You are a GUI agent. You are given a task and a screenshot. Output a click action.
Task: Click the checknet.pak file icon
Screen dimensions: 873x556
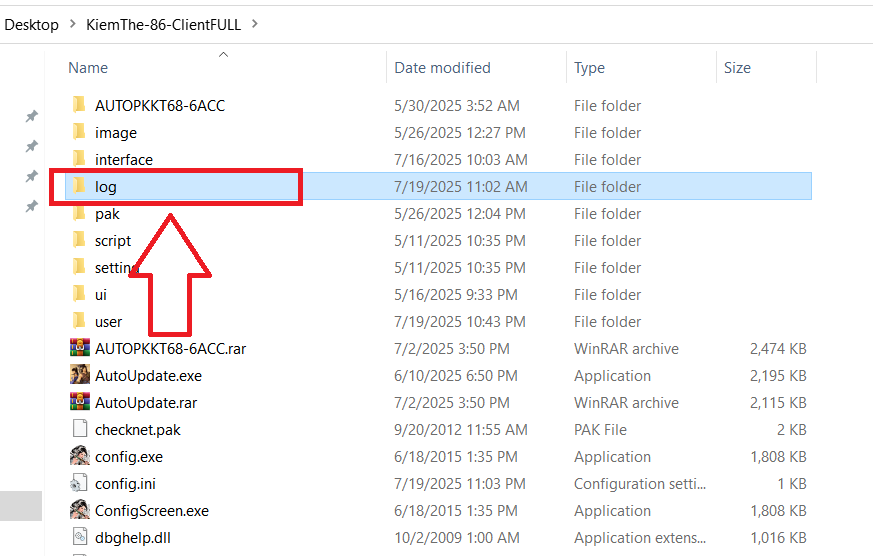80,430
